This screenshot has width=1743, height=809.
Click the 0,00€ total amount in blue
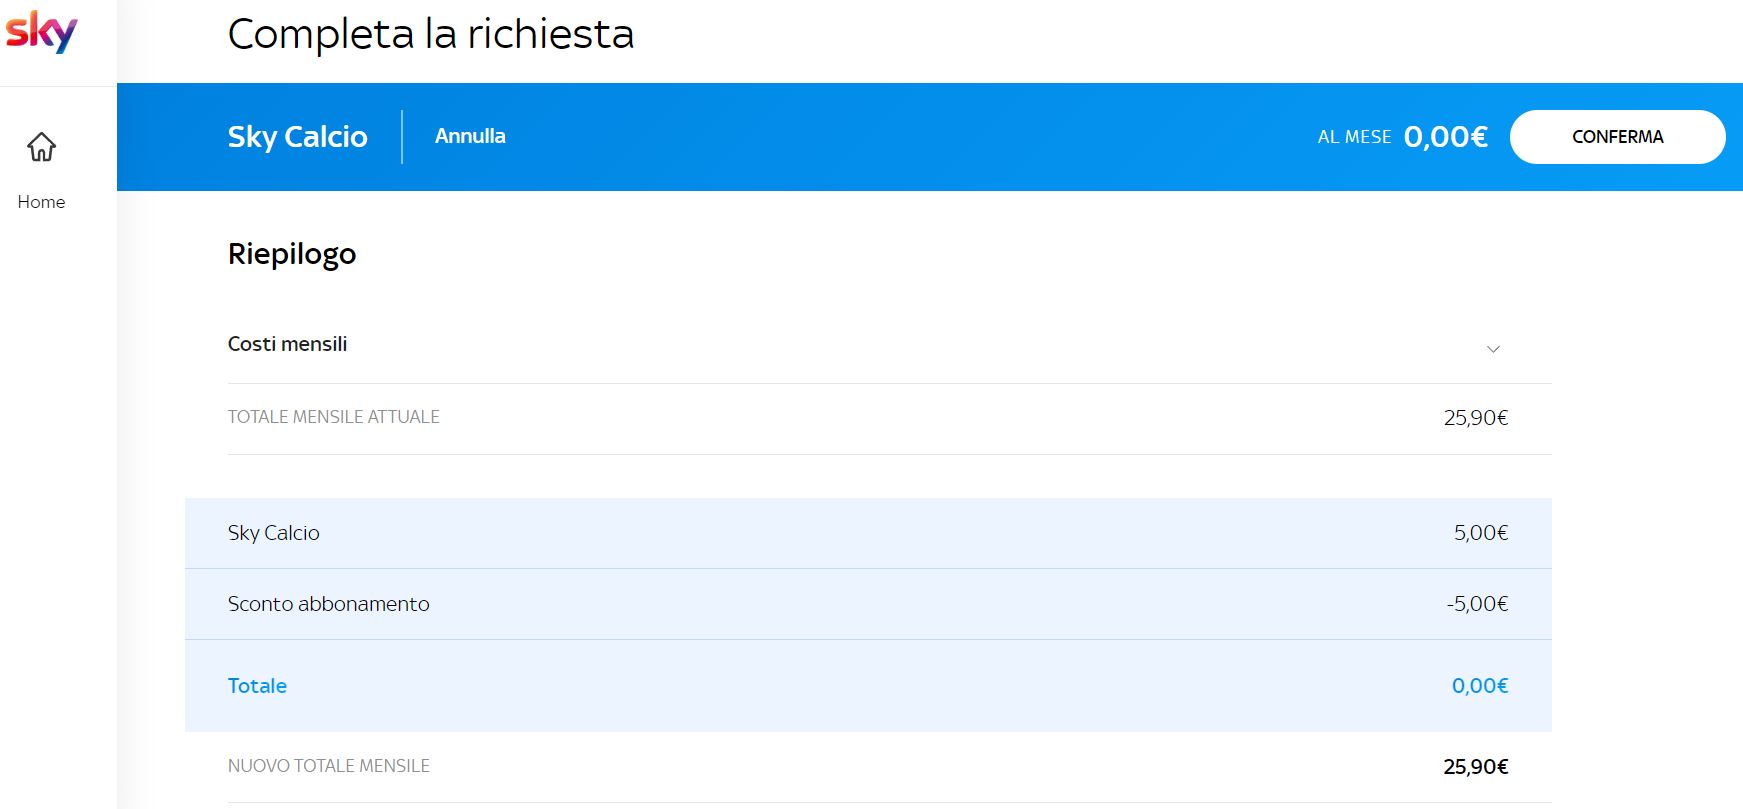(1480, 686)
